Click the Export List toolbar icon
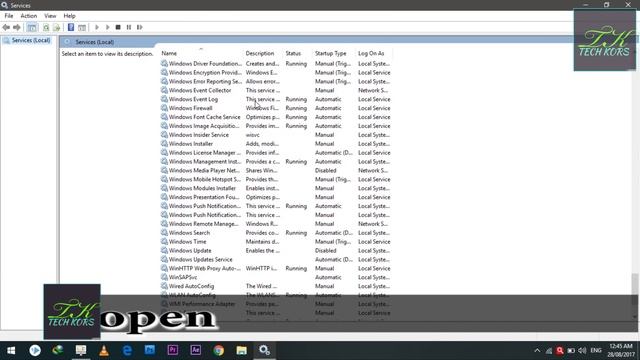The width and height of the screenshot is (640, 360). click(x=57, y=27)
